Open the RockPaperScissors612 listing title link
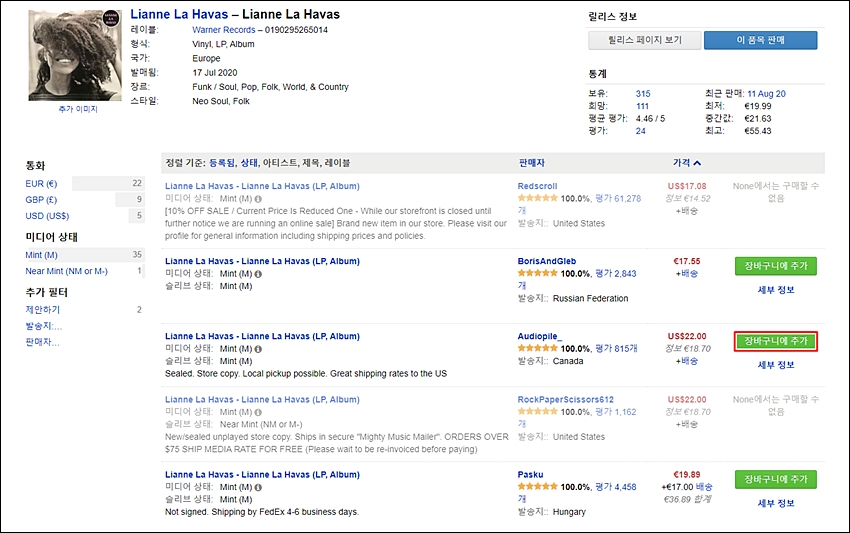The image size is (850, 533). (262, 400)
